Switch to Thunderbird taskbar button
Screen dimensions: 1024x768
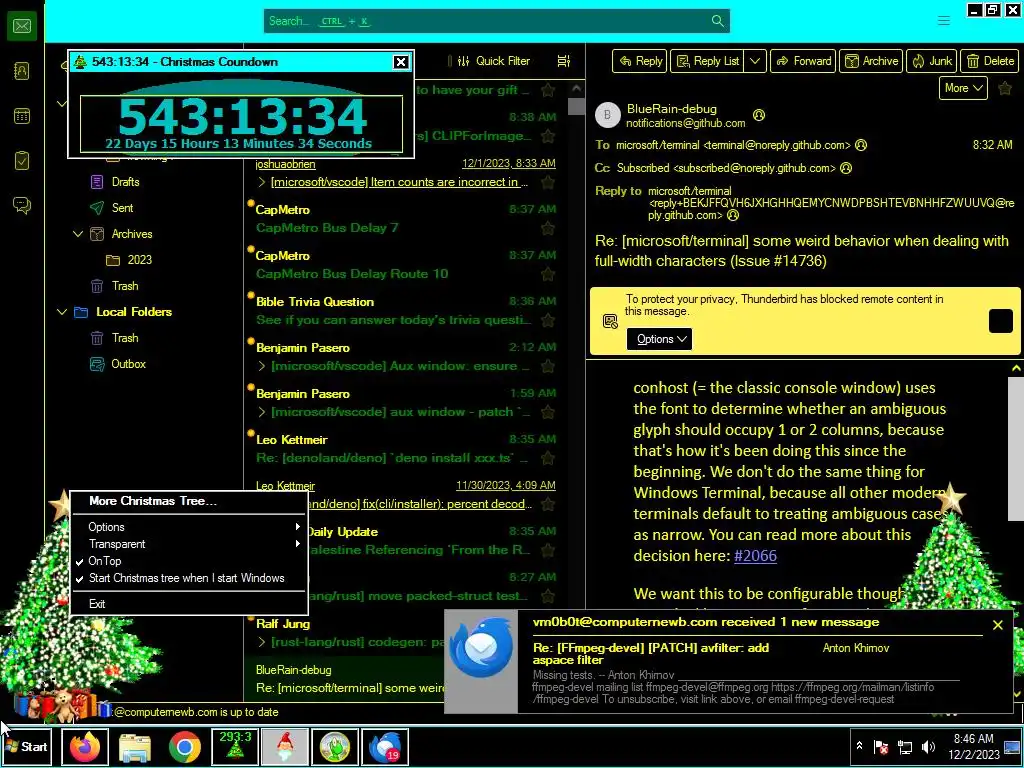(x=385, y=746)
